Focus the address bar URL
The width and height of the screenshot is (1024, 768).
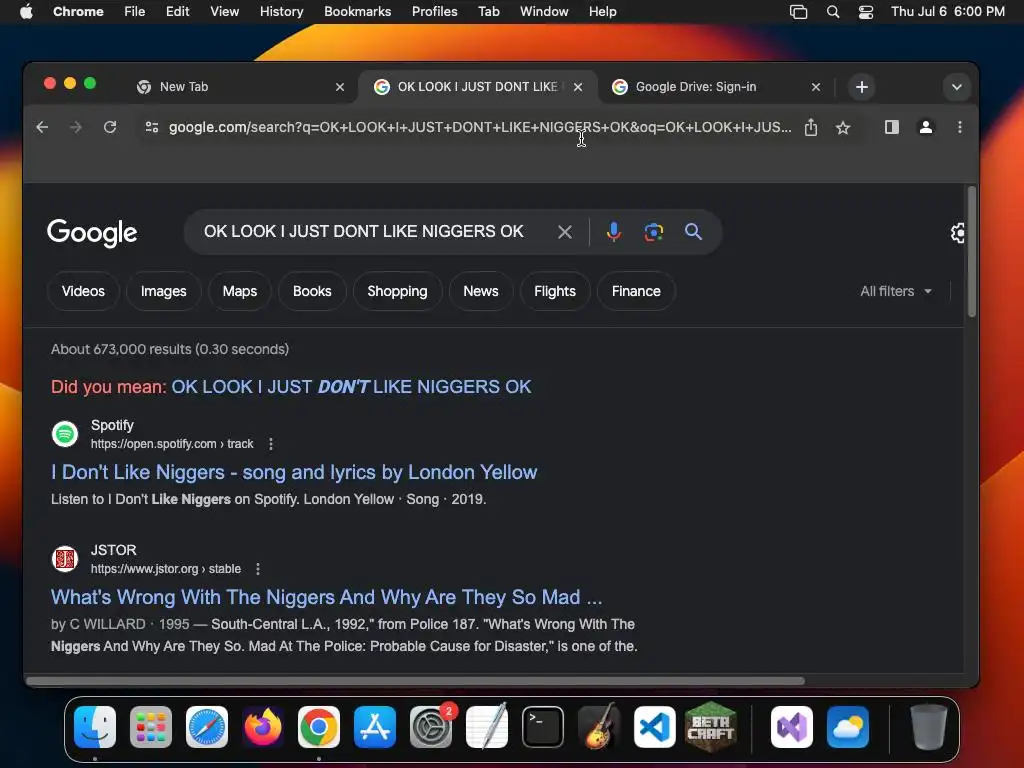coord(480,127)
